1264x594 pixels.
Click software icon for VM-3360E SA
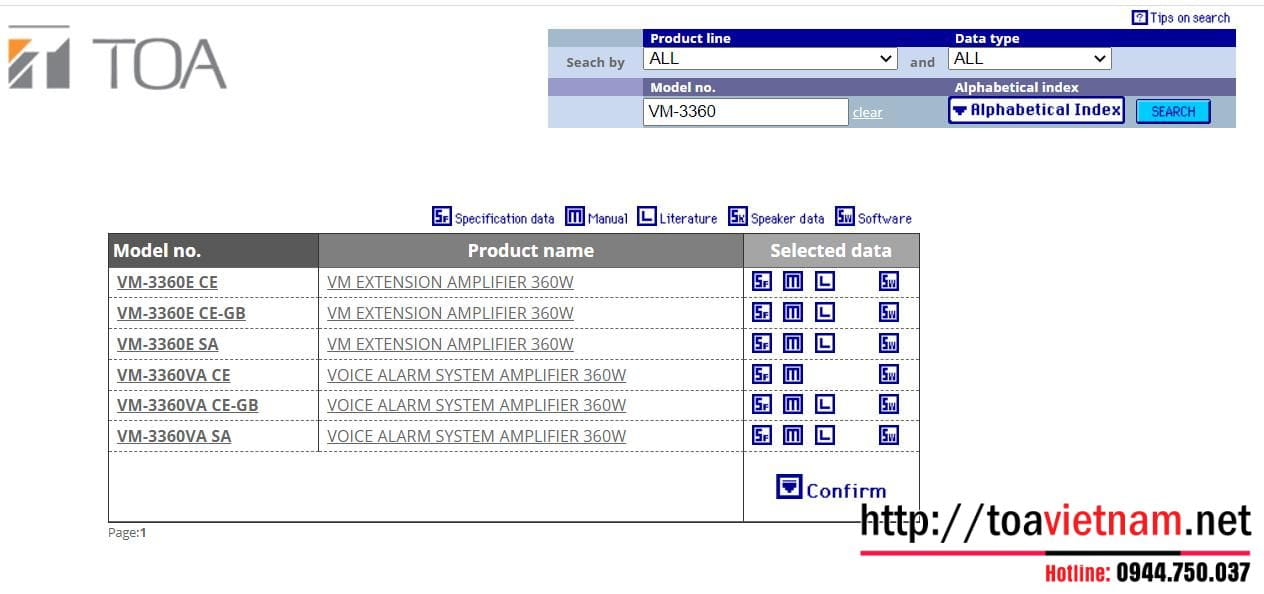click(889, 344)
